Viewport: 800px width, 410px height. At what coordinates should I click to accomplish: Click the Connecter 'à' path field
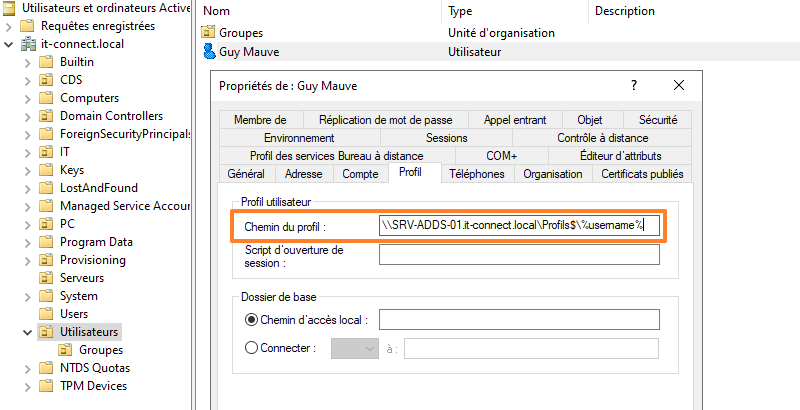[531, 349]
